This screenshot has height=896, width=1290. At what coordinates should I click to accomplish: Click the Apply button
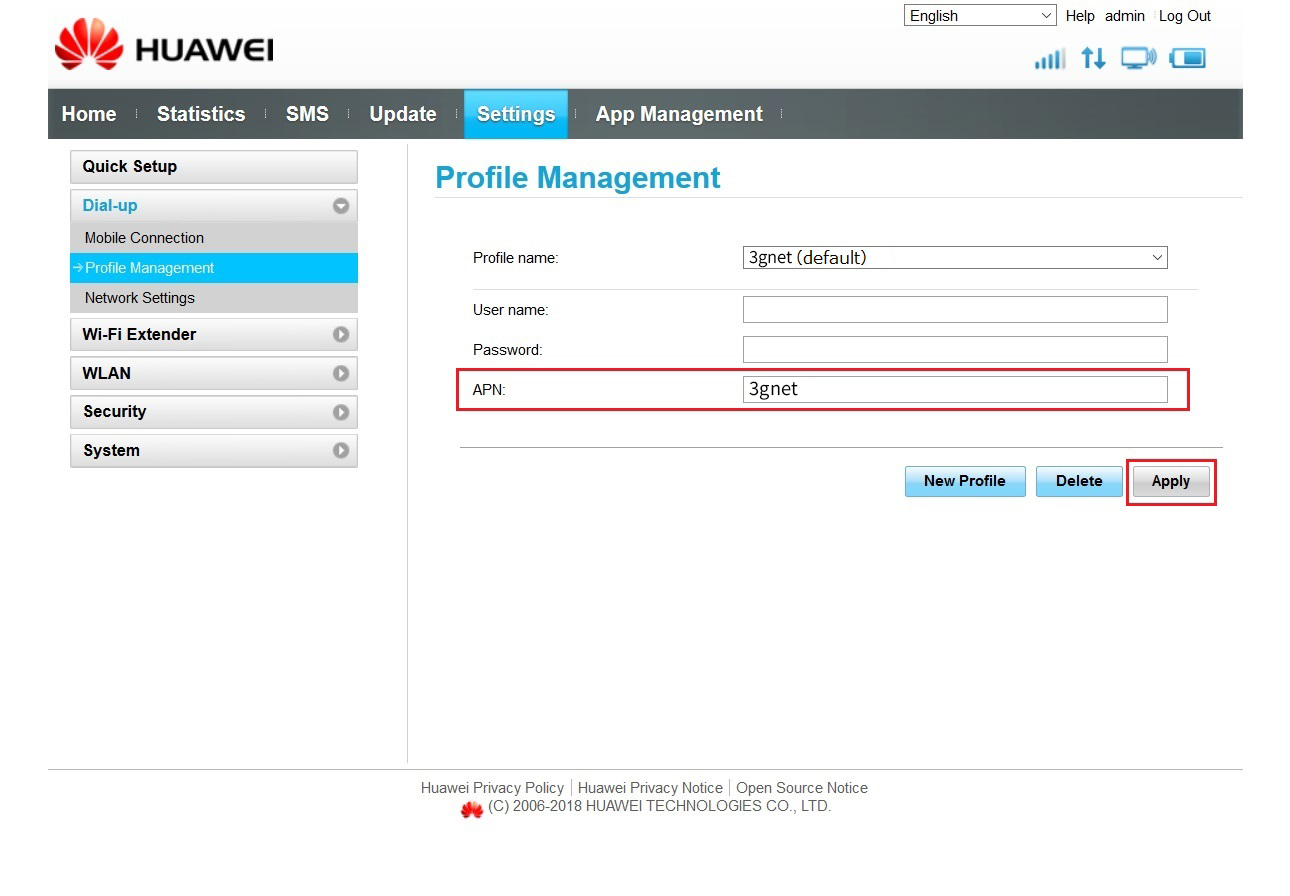(x=1171, y=481)
